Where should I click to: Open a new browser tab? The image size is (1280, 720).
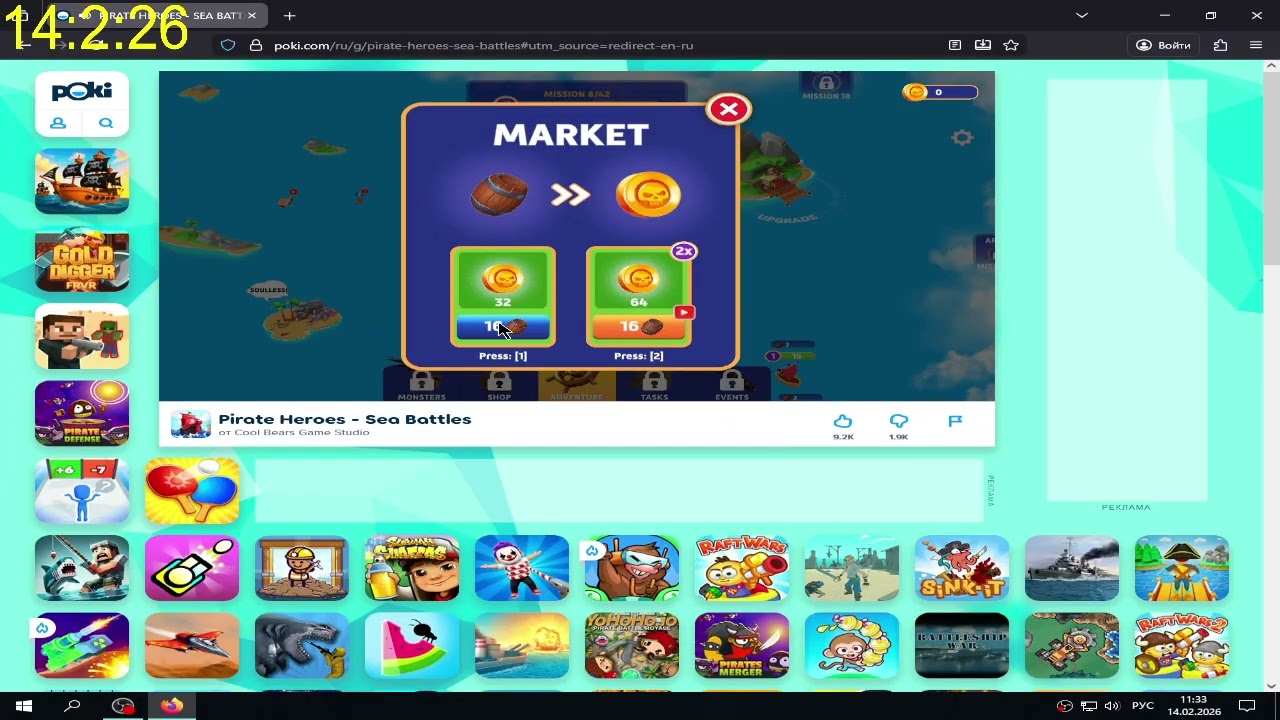pyautogui.click(x=289, y=16)
